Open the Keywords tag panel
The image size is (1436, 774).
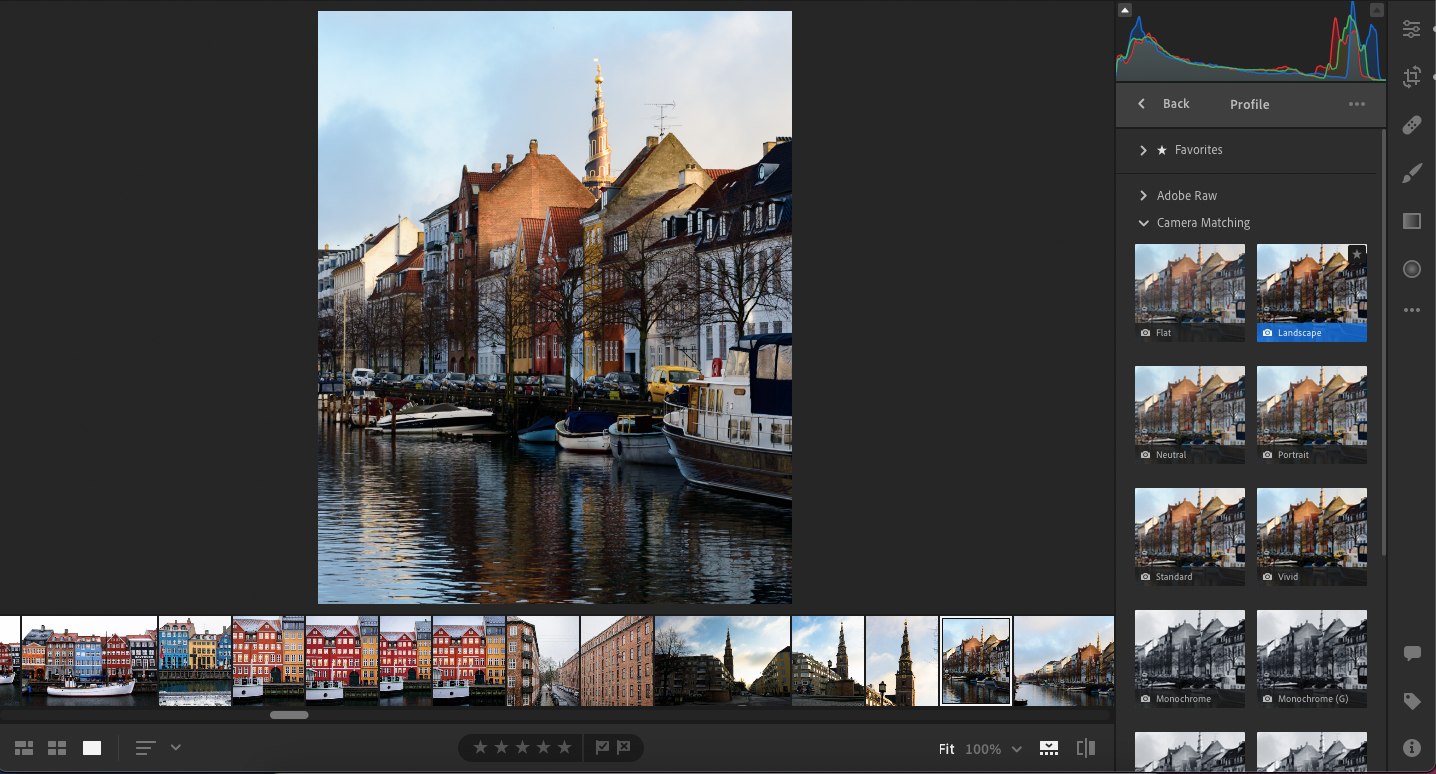point(1411,701)
